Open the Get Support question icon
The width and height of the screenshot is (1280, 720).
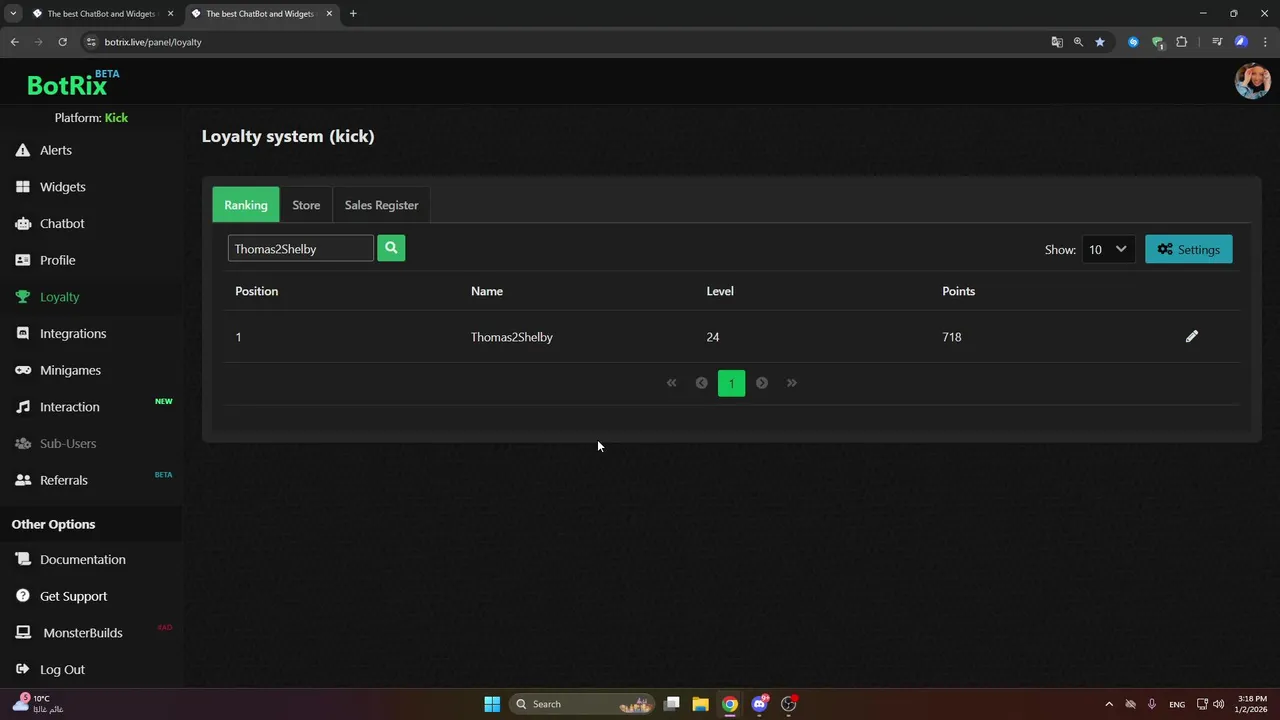(22, 596)
